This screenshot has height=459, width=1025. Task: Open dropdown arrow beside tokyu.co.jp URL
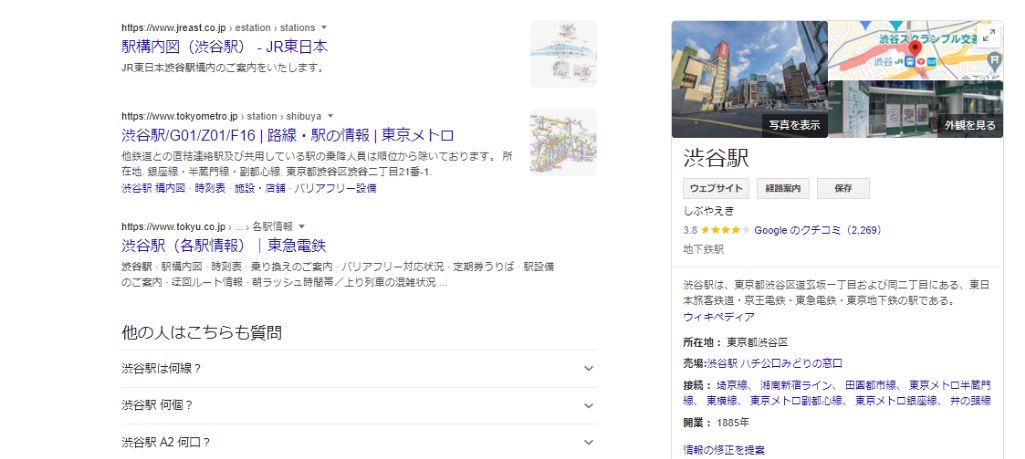click(302, 226)
